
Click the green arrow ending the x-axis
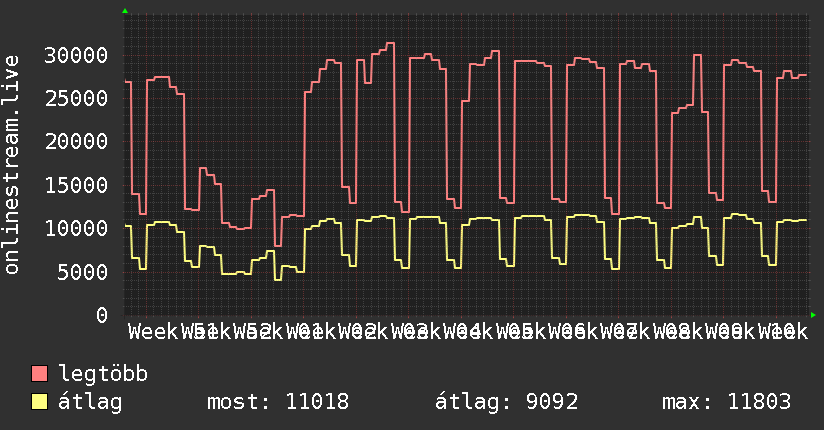(813, 315)
